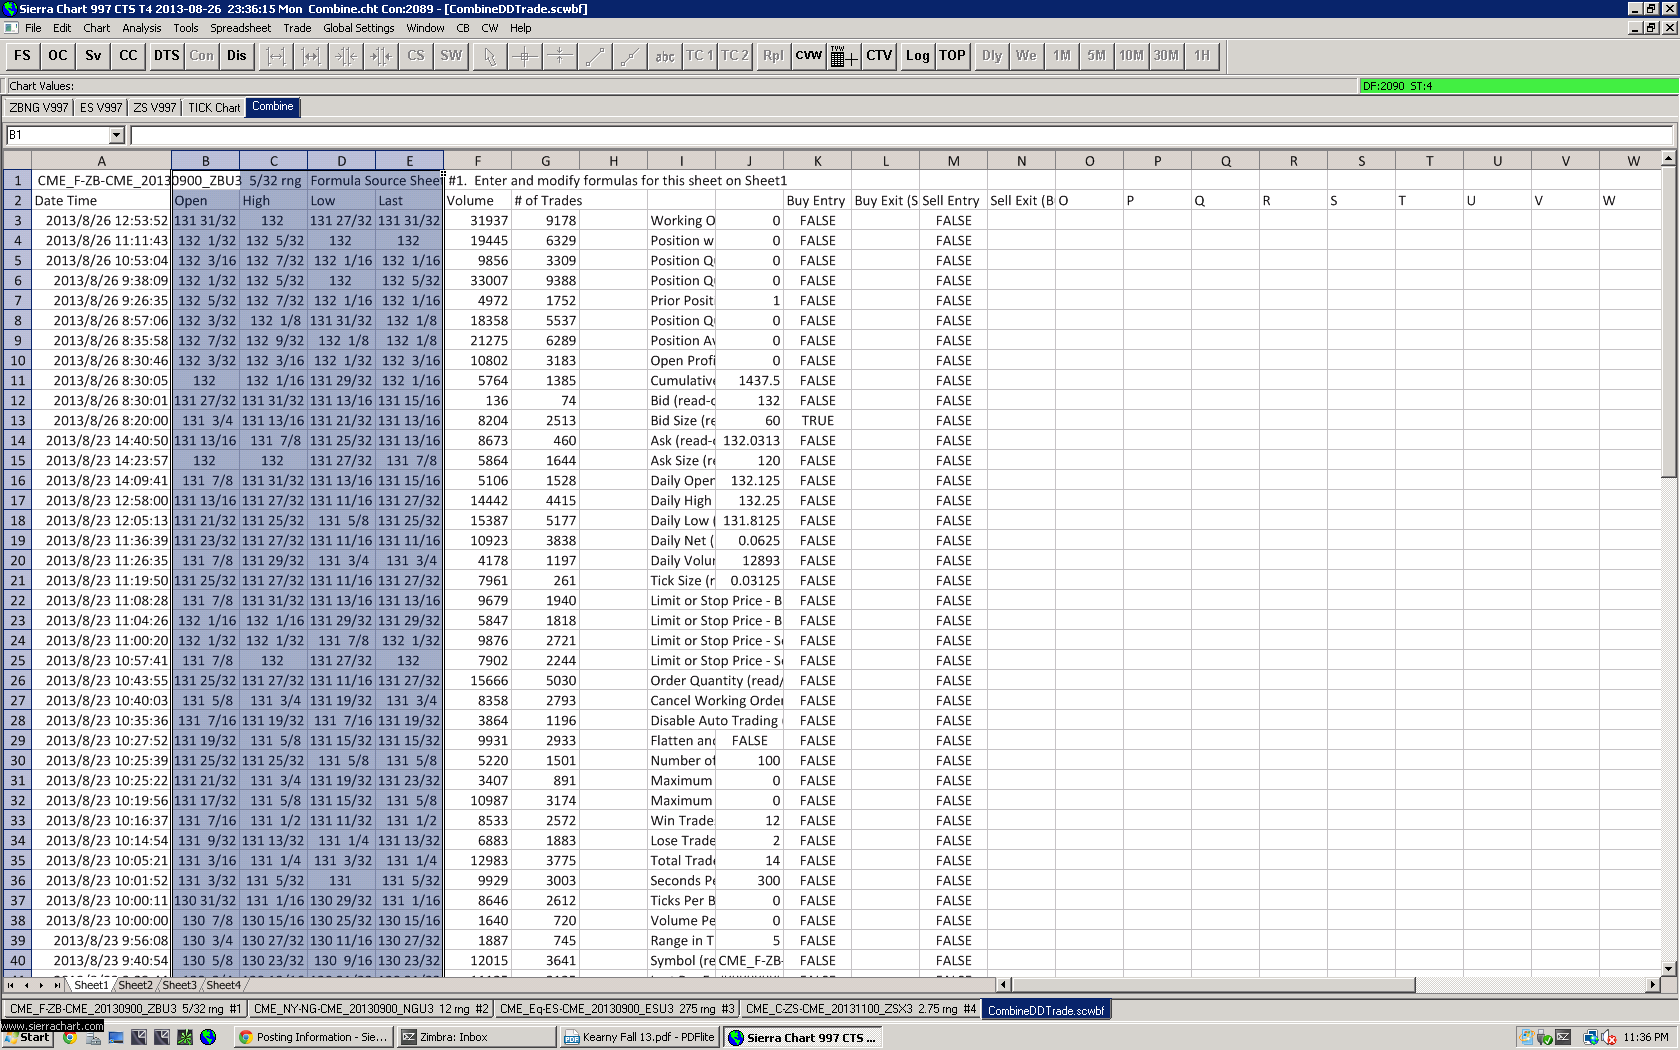The width and height of the screenshot is (1680, 1050).
Task: Choose the abc text drawing tool
Action: pyautogui.click(x=664, y=56)
